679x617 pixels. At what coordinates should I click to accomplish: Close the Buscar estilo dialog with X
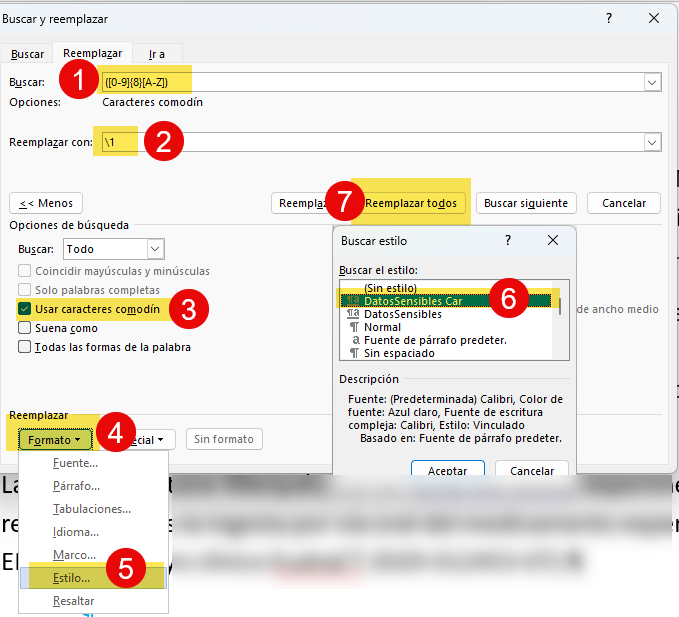[x=553, y=241]
